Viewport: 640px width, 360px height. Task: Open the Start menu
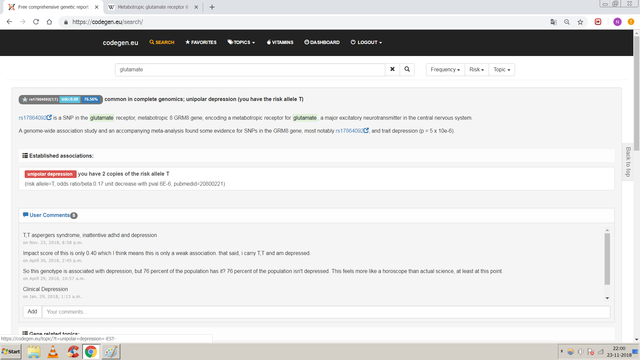(x=11, y=351)
